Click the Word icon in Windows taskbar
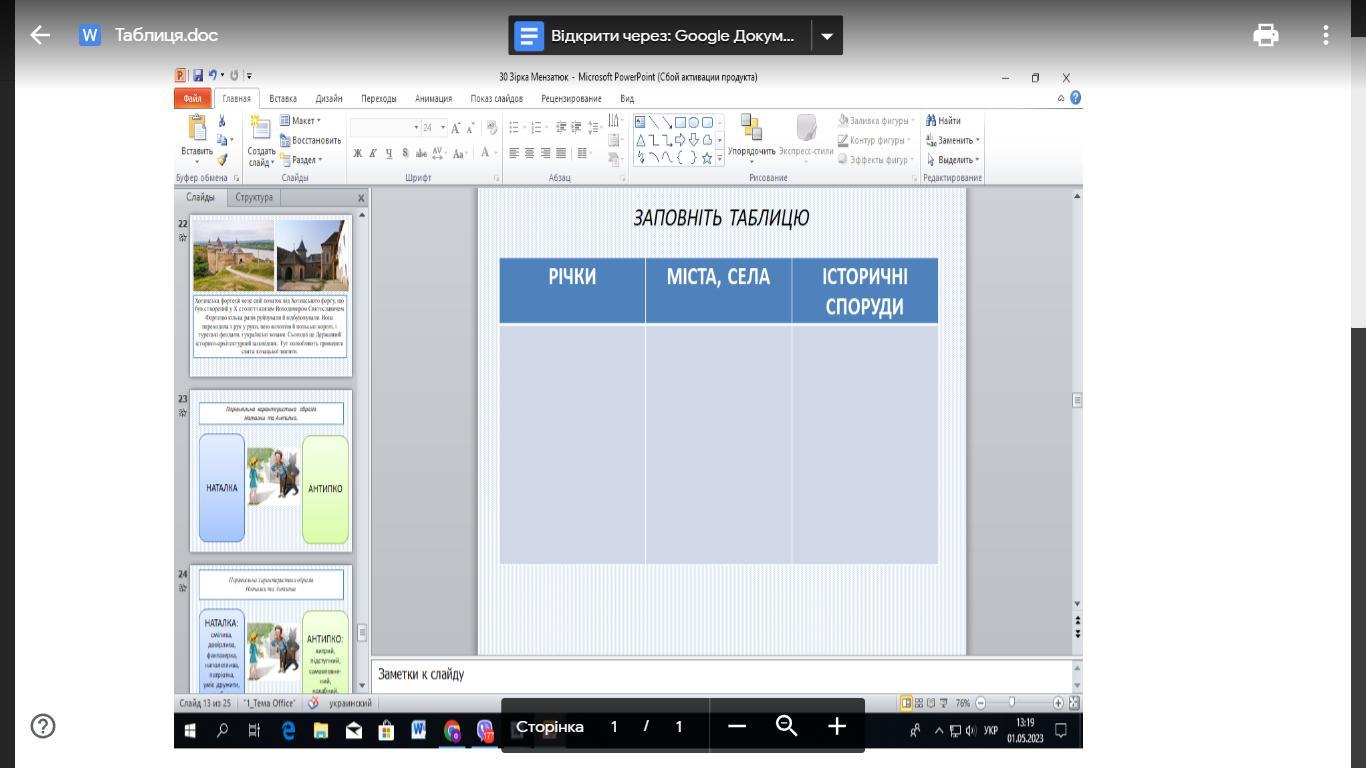 tap(418, 731)
